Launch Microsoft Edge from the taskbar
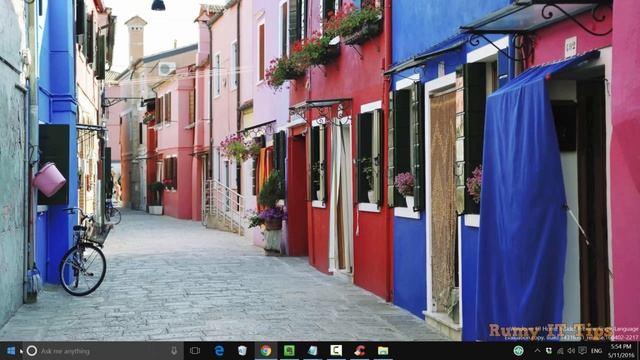This screenshot has height=360, width=640. [x=219, y=351]
